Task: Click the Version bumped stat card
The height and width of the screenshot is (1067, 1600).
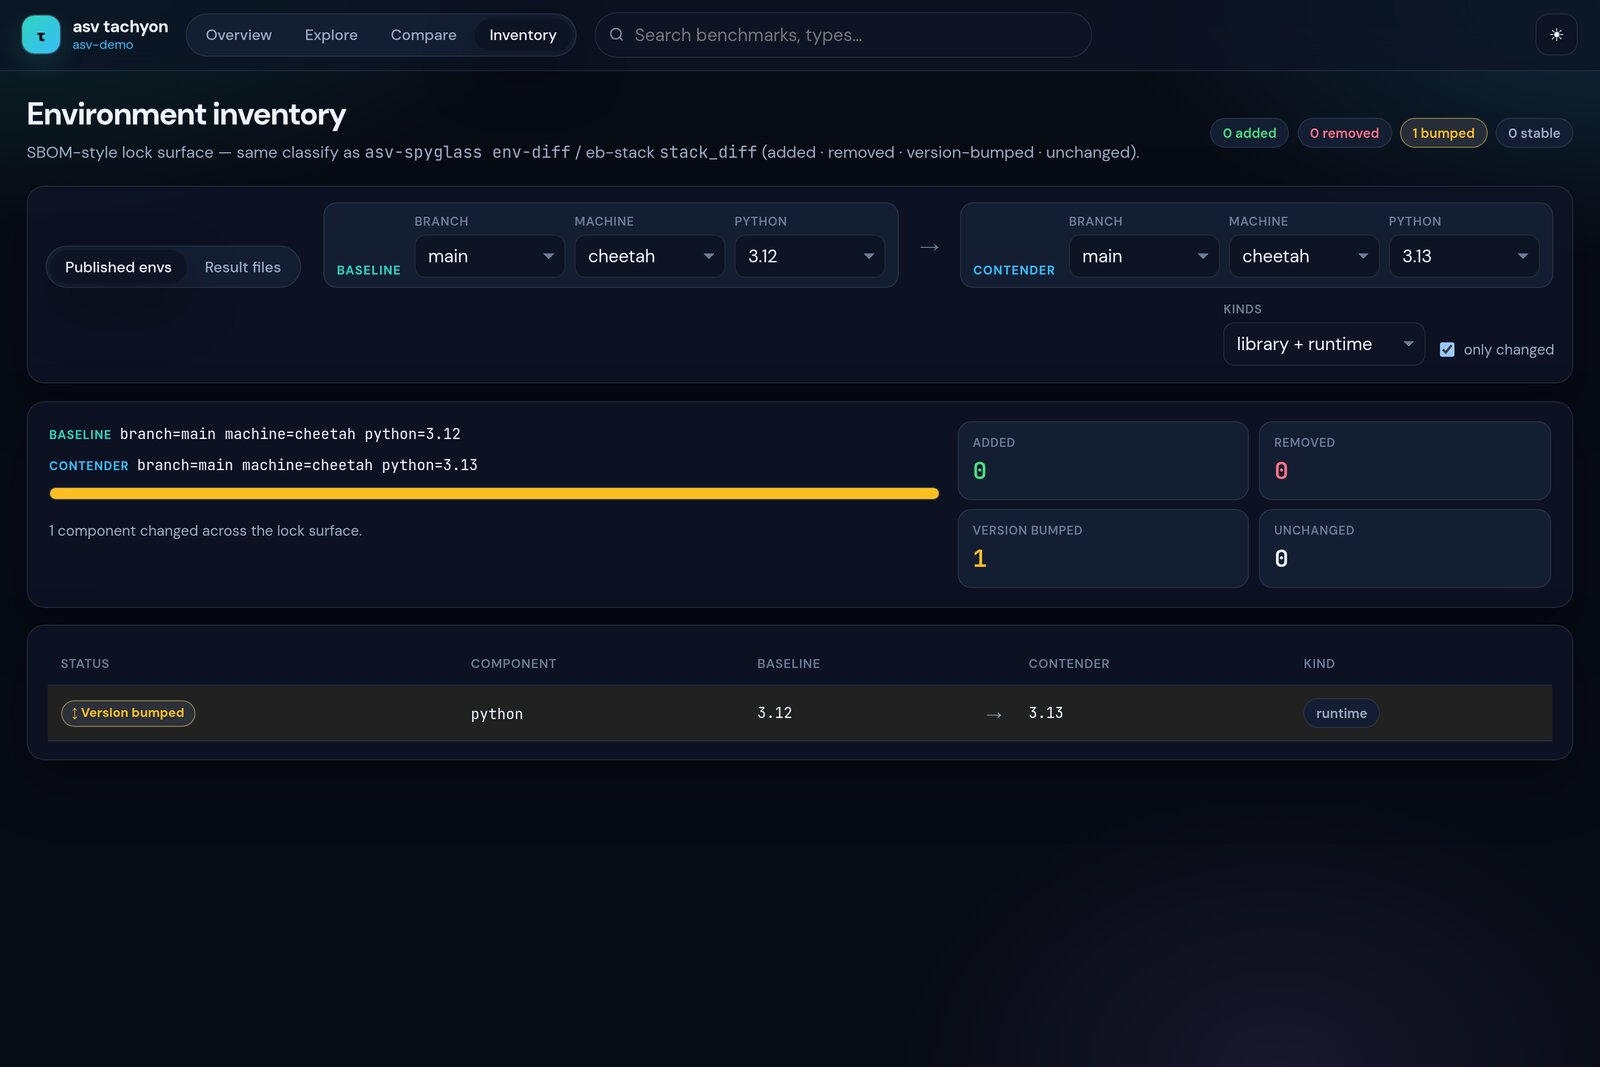Action: pyautogui.click(x=1103, y=549)
